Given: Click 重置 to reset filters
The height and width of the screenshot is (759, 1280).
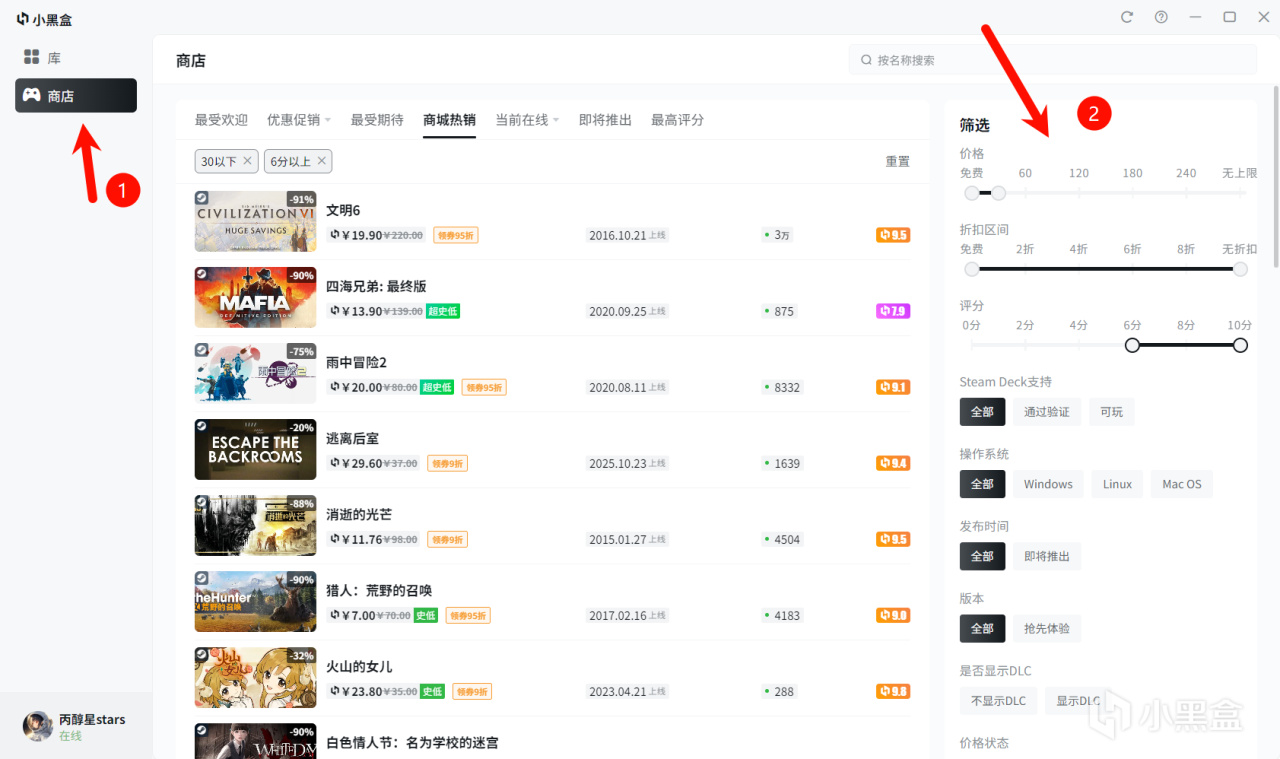Looking at the screenshot, I should pyautogui.click(x=898, y=162).
